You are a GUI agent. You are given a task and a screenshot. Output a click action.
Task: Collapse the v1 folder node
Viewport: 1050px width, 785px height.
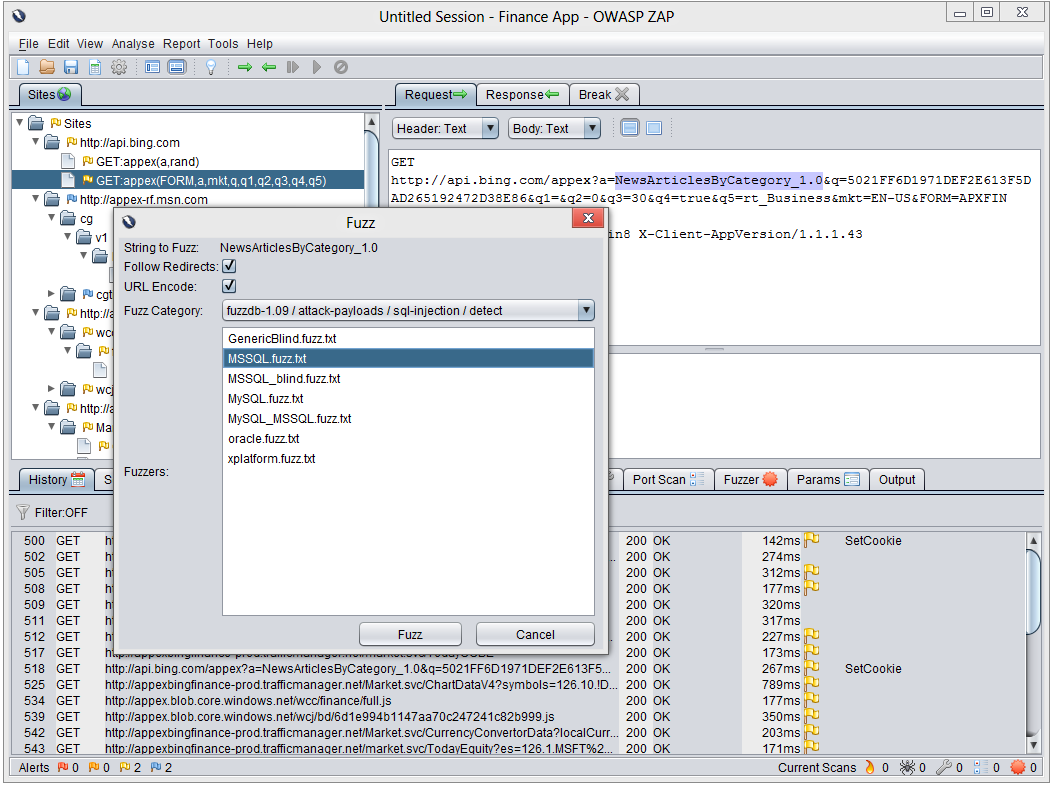[68, 236]
